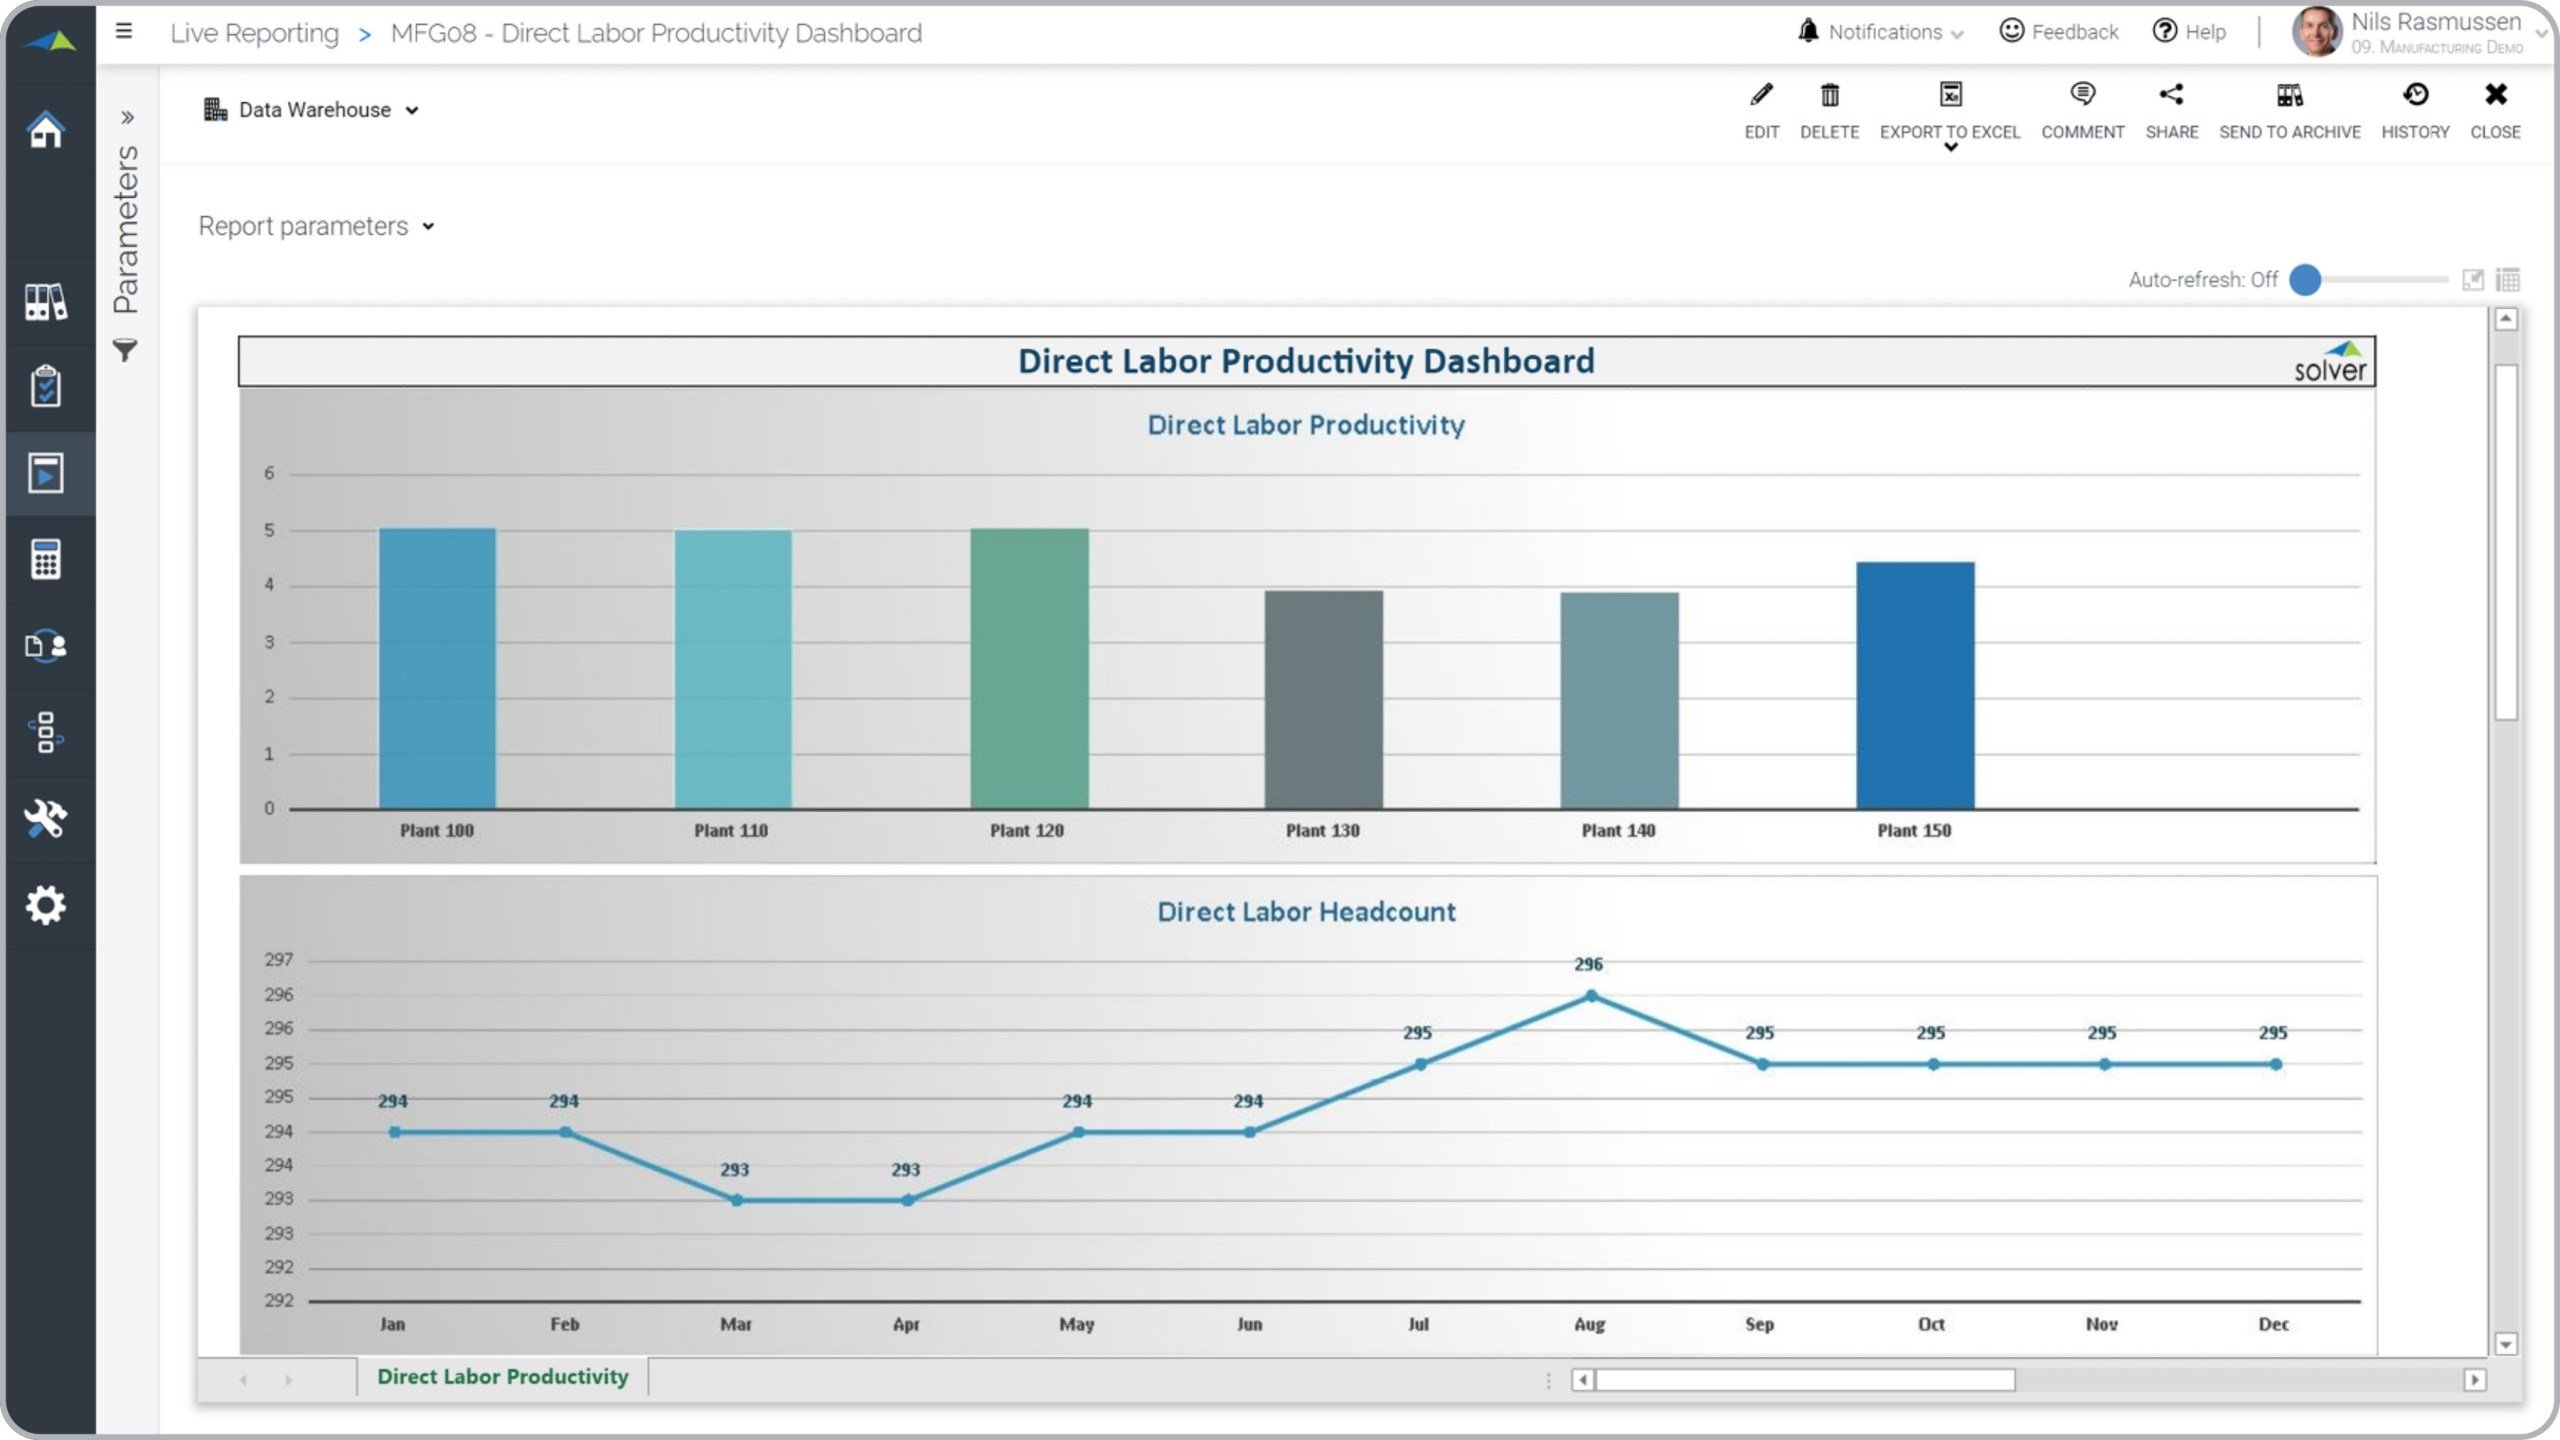Expand the Data Warehouse dropdown
This screenshot has width=2560, height=1440.
click(313, 110)
